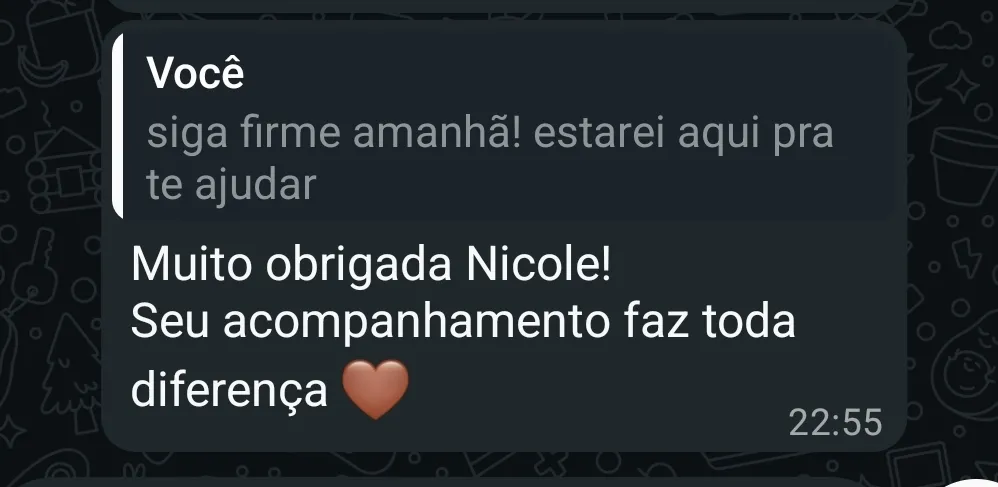Viewport: 998px width, 487px height.
Task: Tap the "Seu acompanhamento faz toda" text line
Action: [x=463, y=322]
